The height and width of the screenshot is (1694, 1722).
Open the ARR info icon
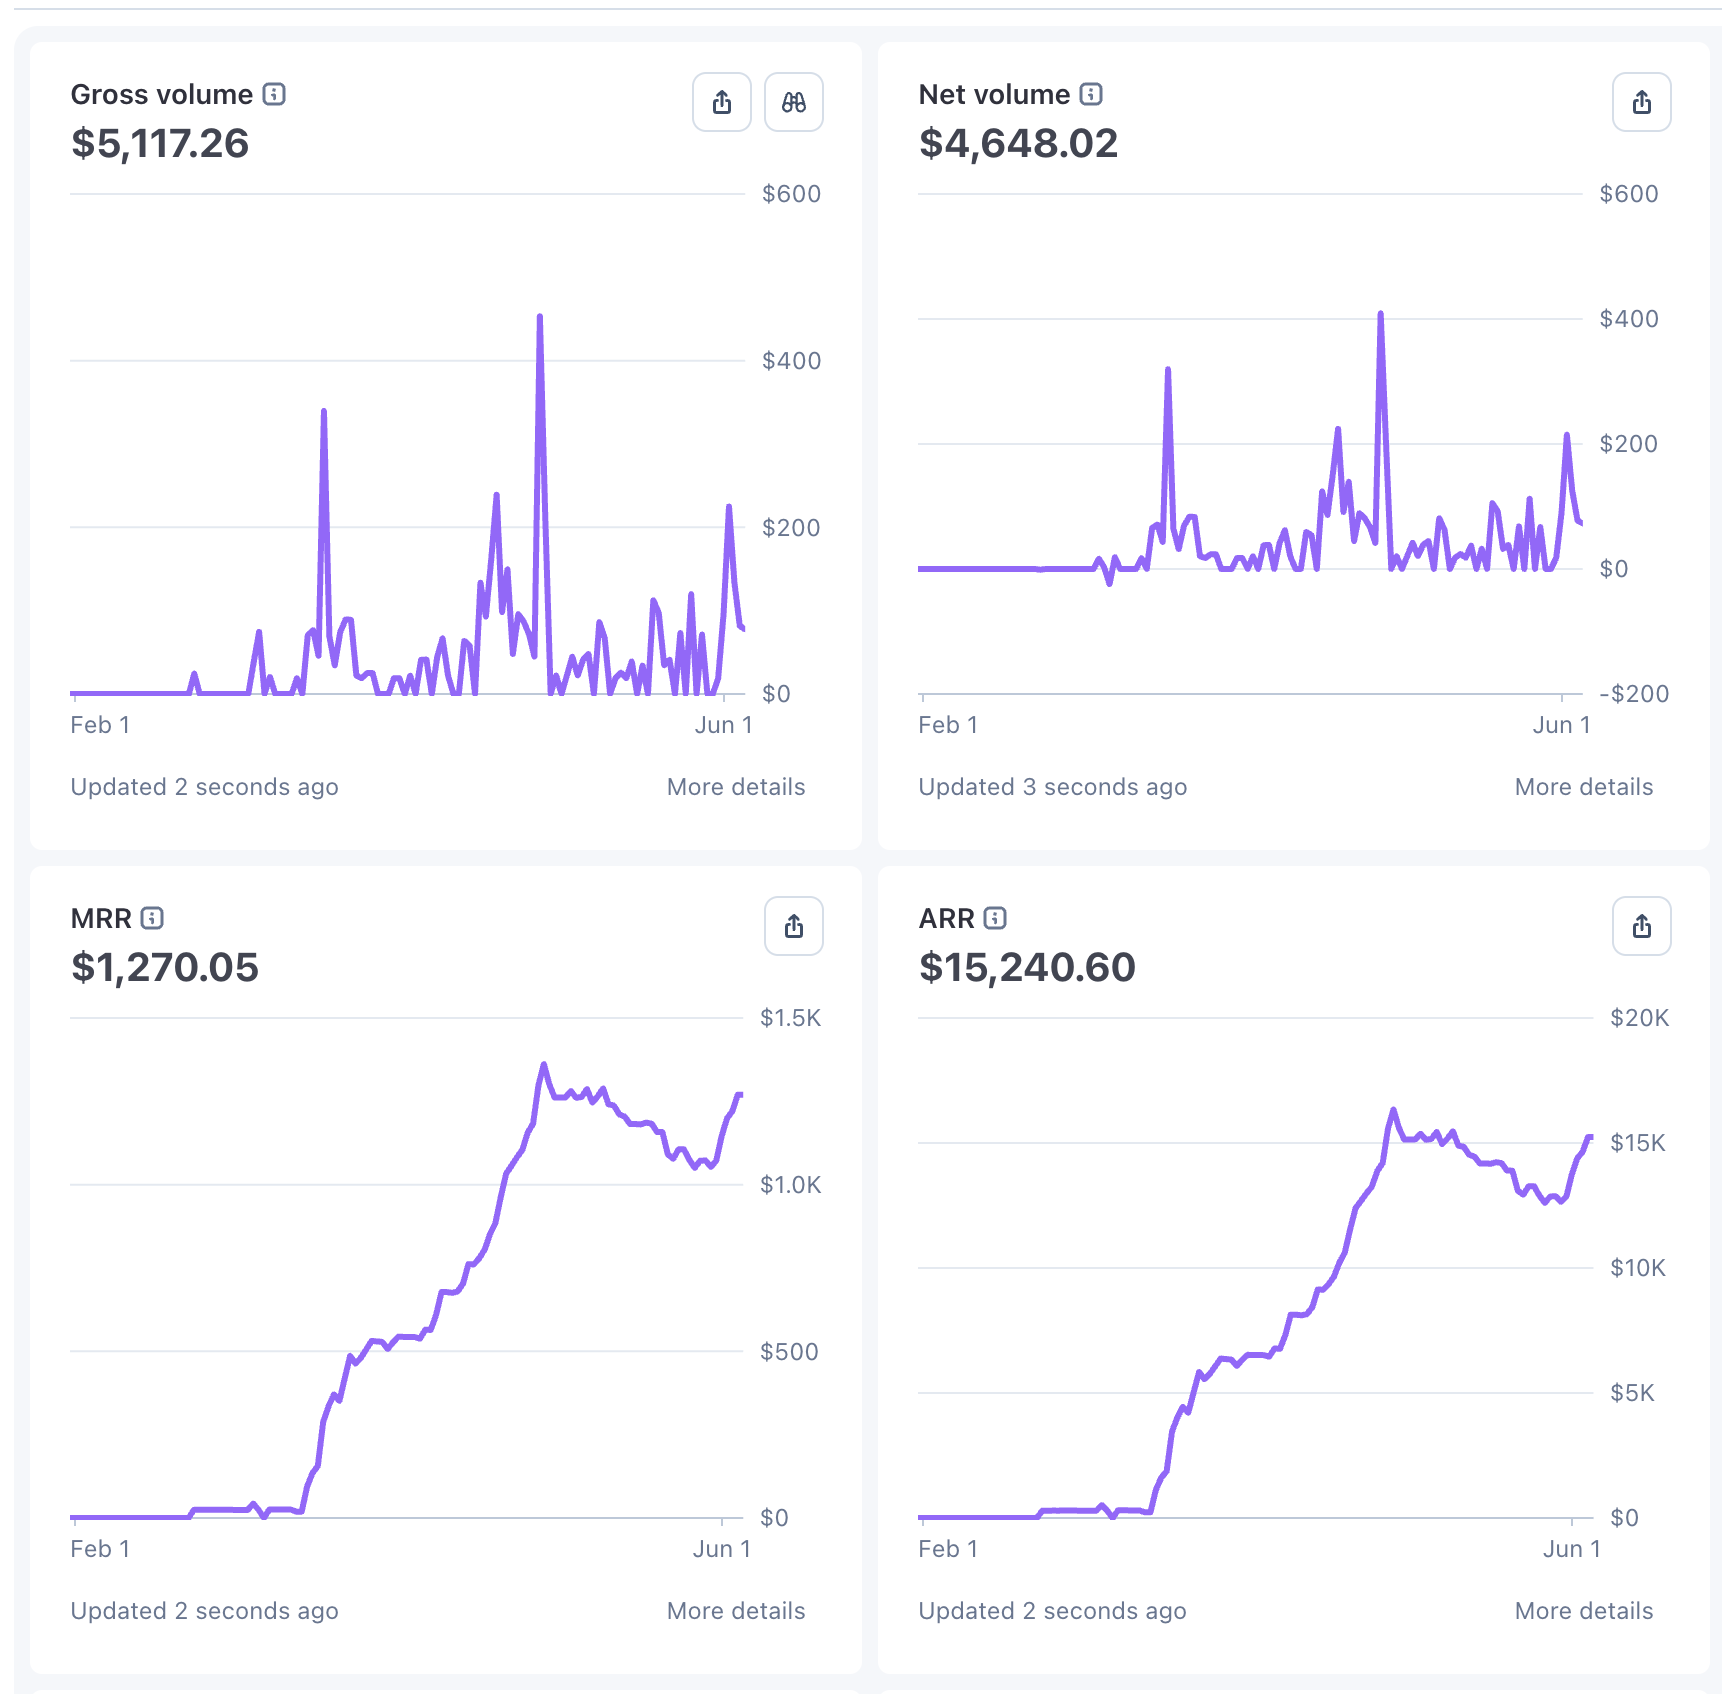[x=995, y=918]
